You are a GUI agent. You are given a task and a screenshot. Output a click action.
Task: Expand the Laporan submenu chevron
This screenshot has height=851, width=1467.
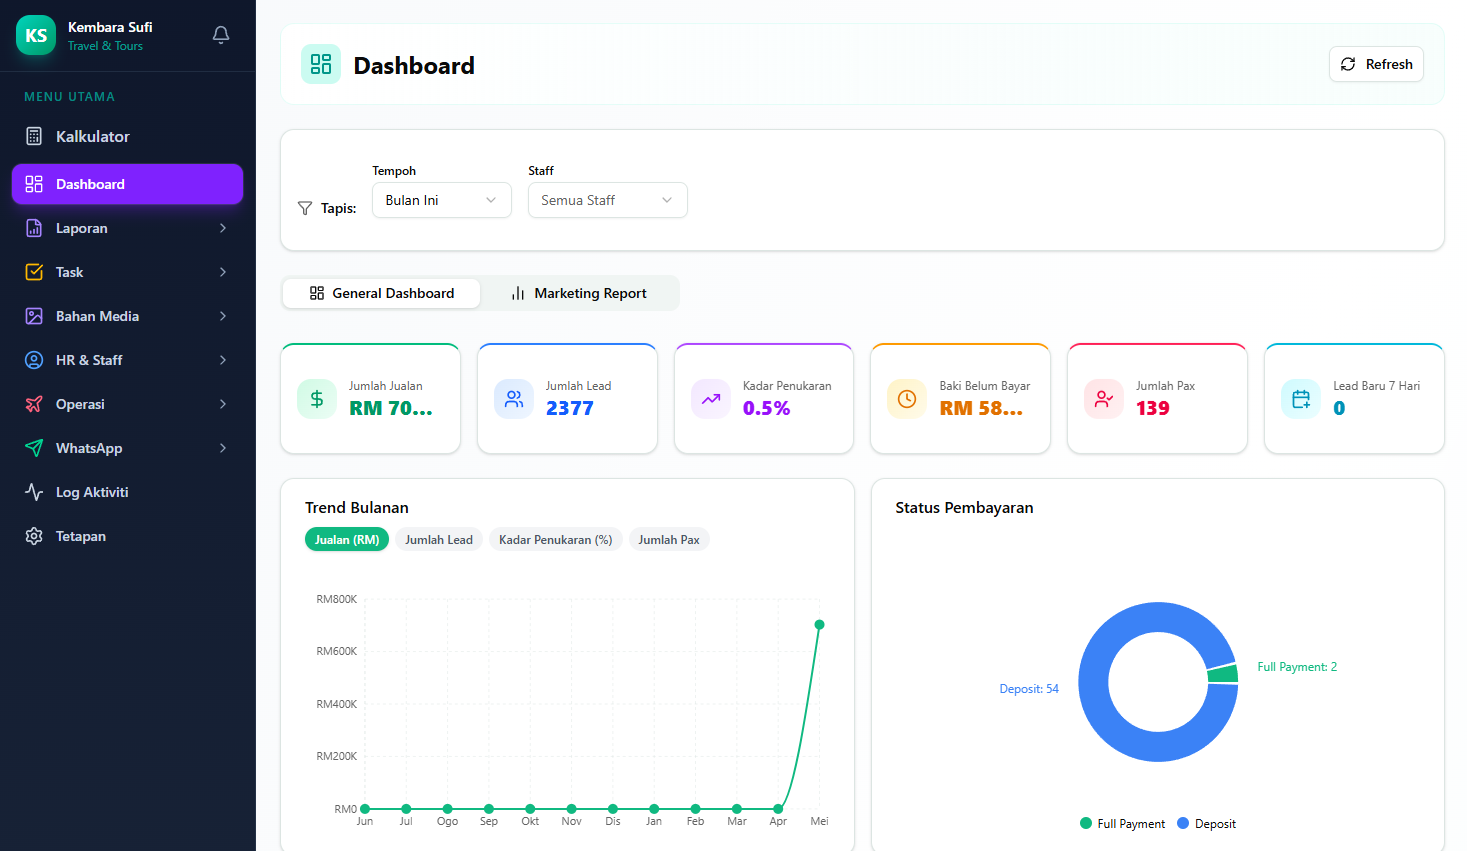223,228
